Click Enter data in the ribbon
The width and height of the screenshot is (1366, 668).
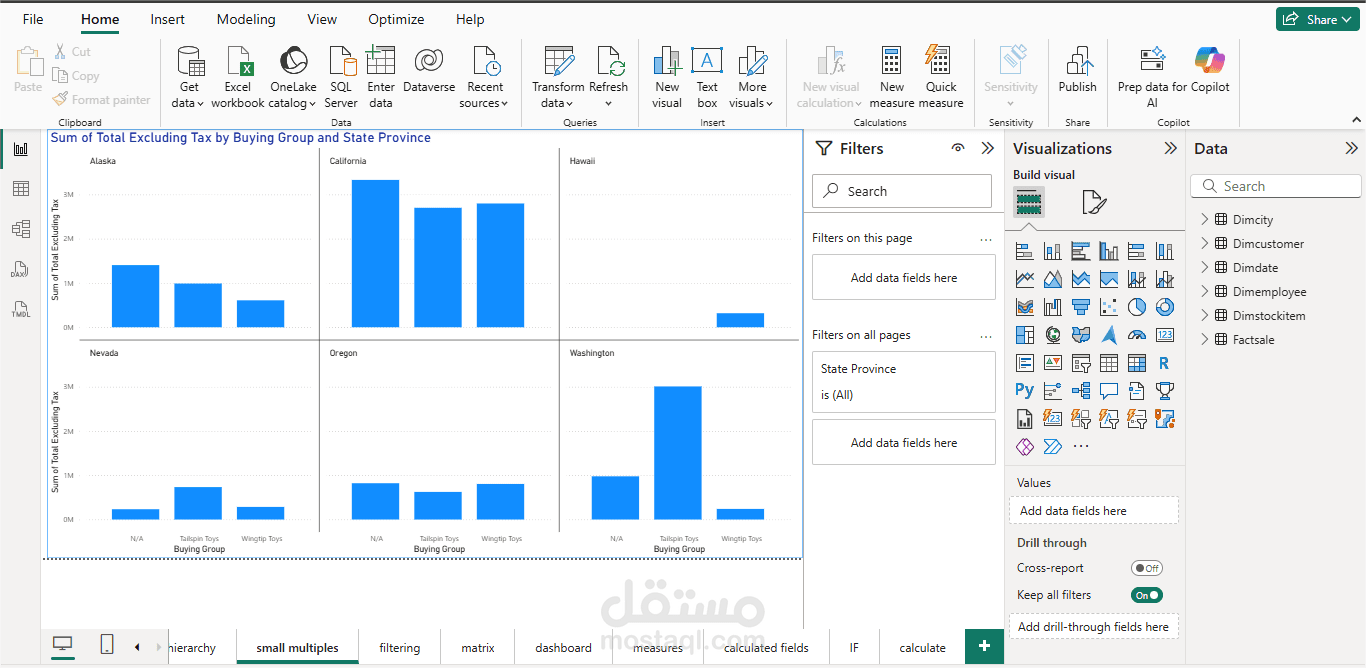coord(381,77)
